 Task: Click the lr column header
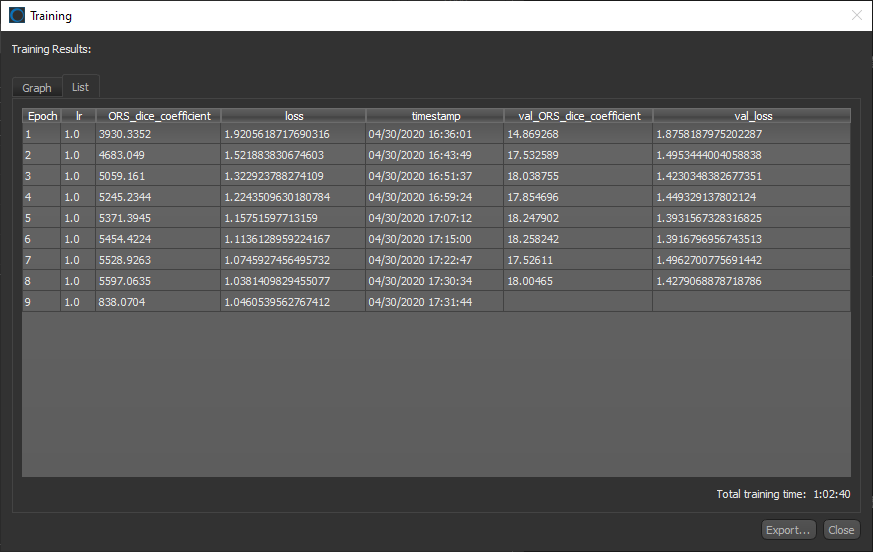click(78, 116)
